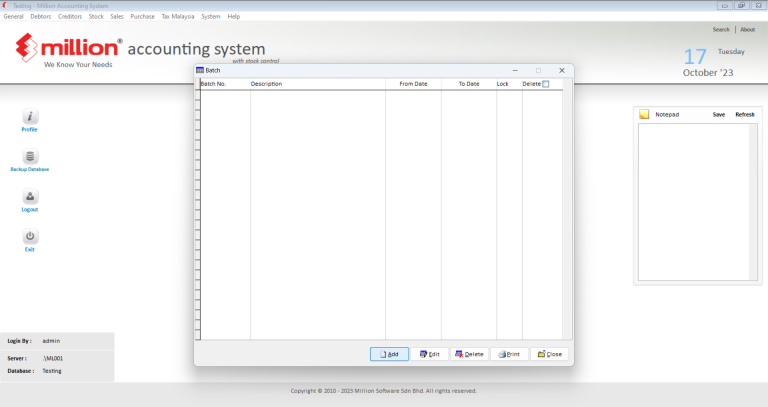
Task: Open the Sales menu
Action: 117,16
